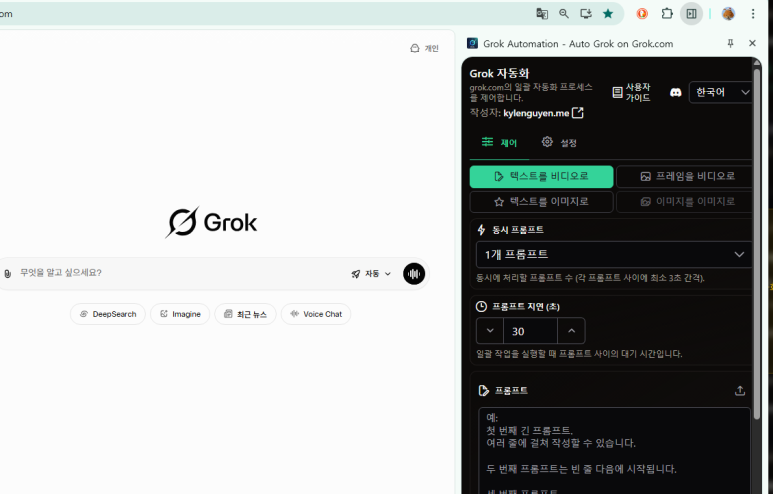The height and width of the screenshot is (494, 773).
Task: Click the Grok 자동화 title text
Action: 499,73
